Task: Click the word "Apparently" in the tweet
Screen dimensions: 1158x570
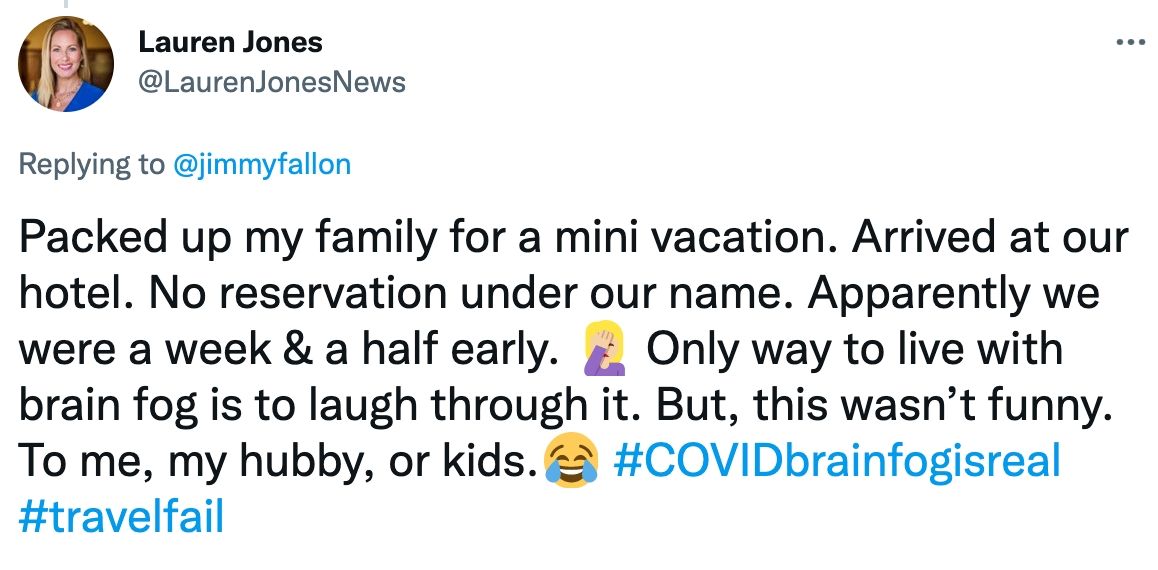Action: (914, 296)
